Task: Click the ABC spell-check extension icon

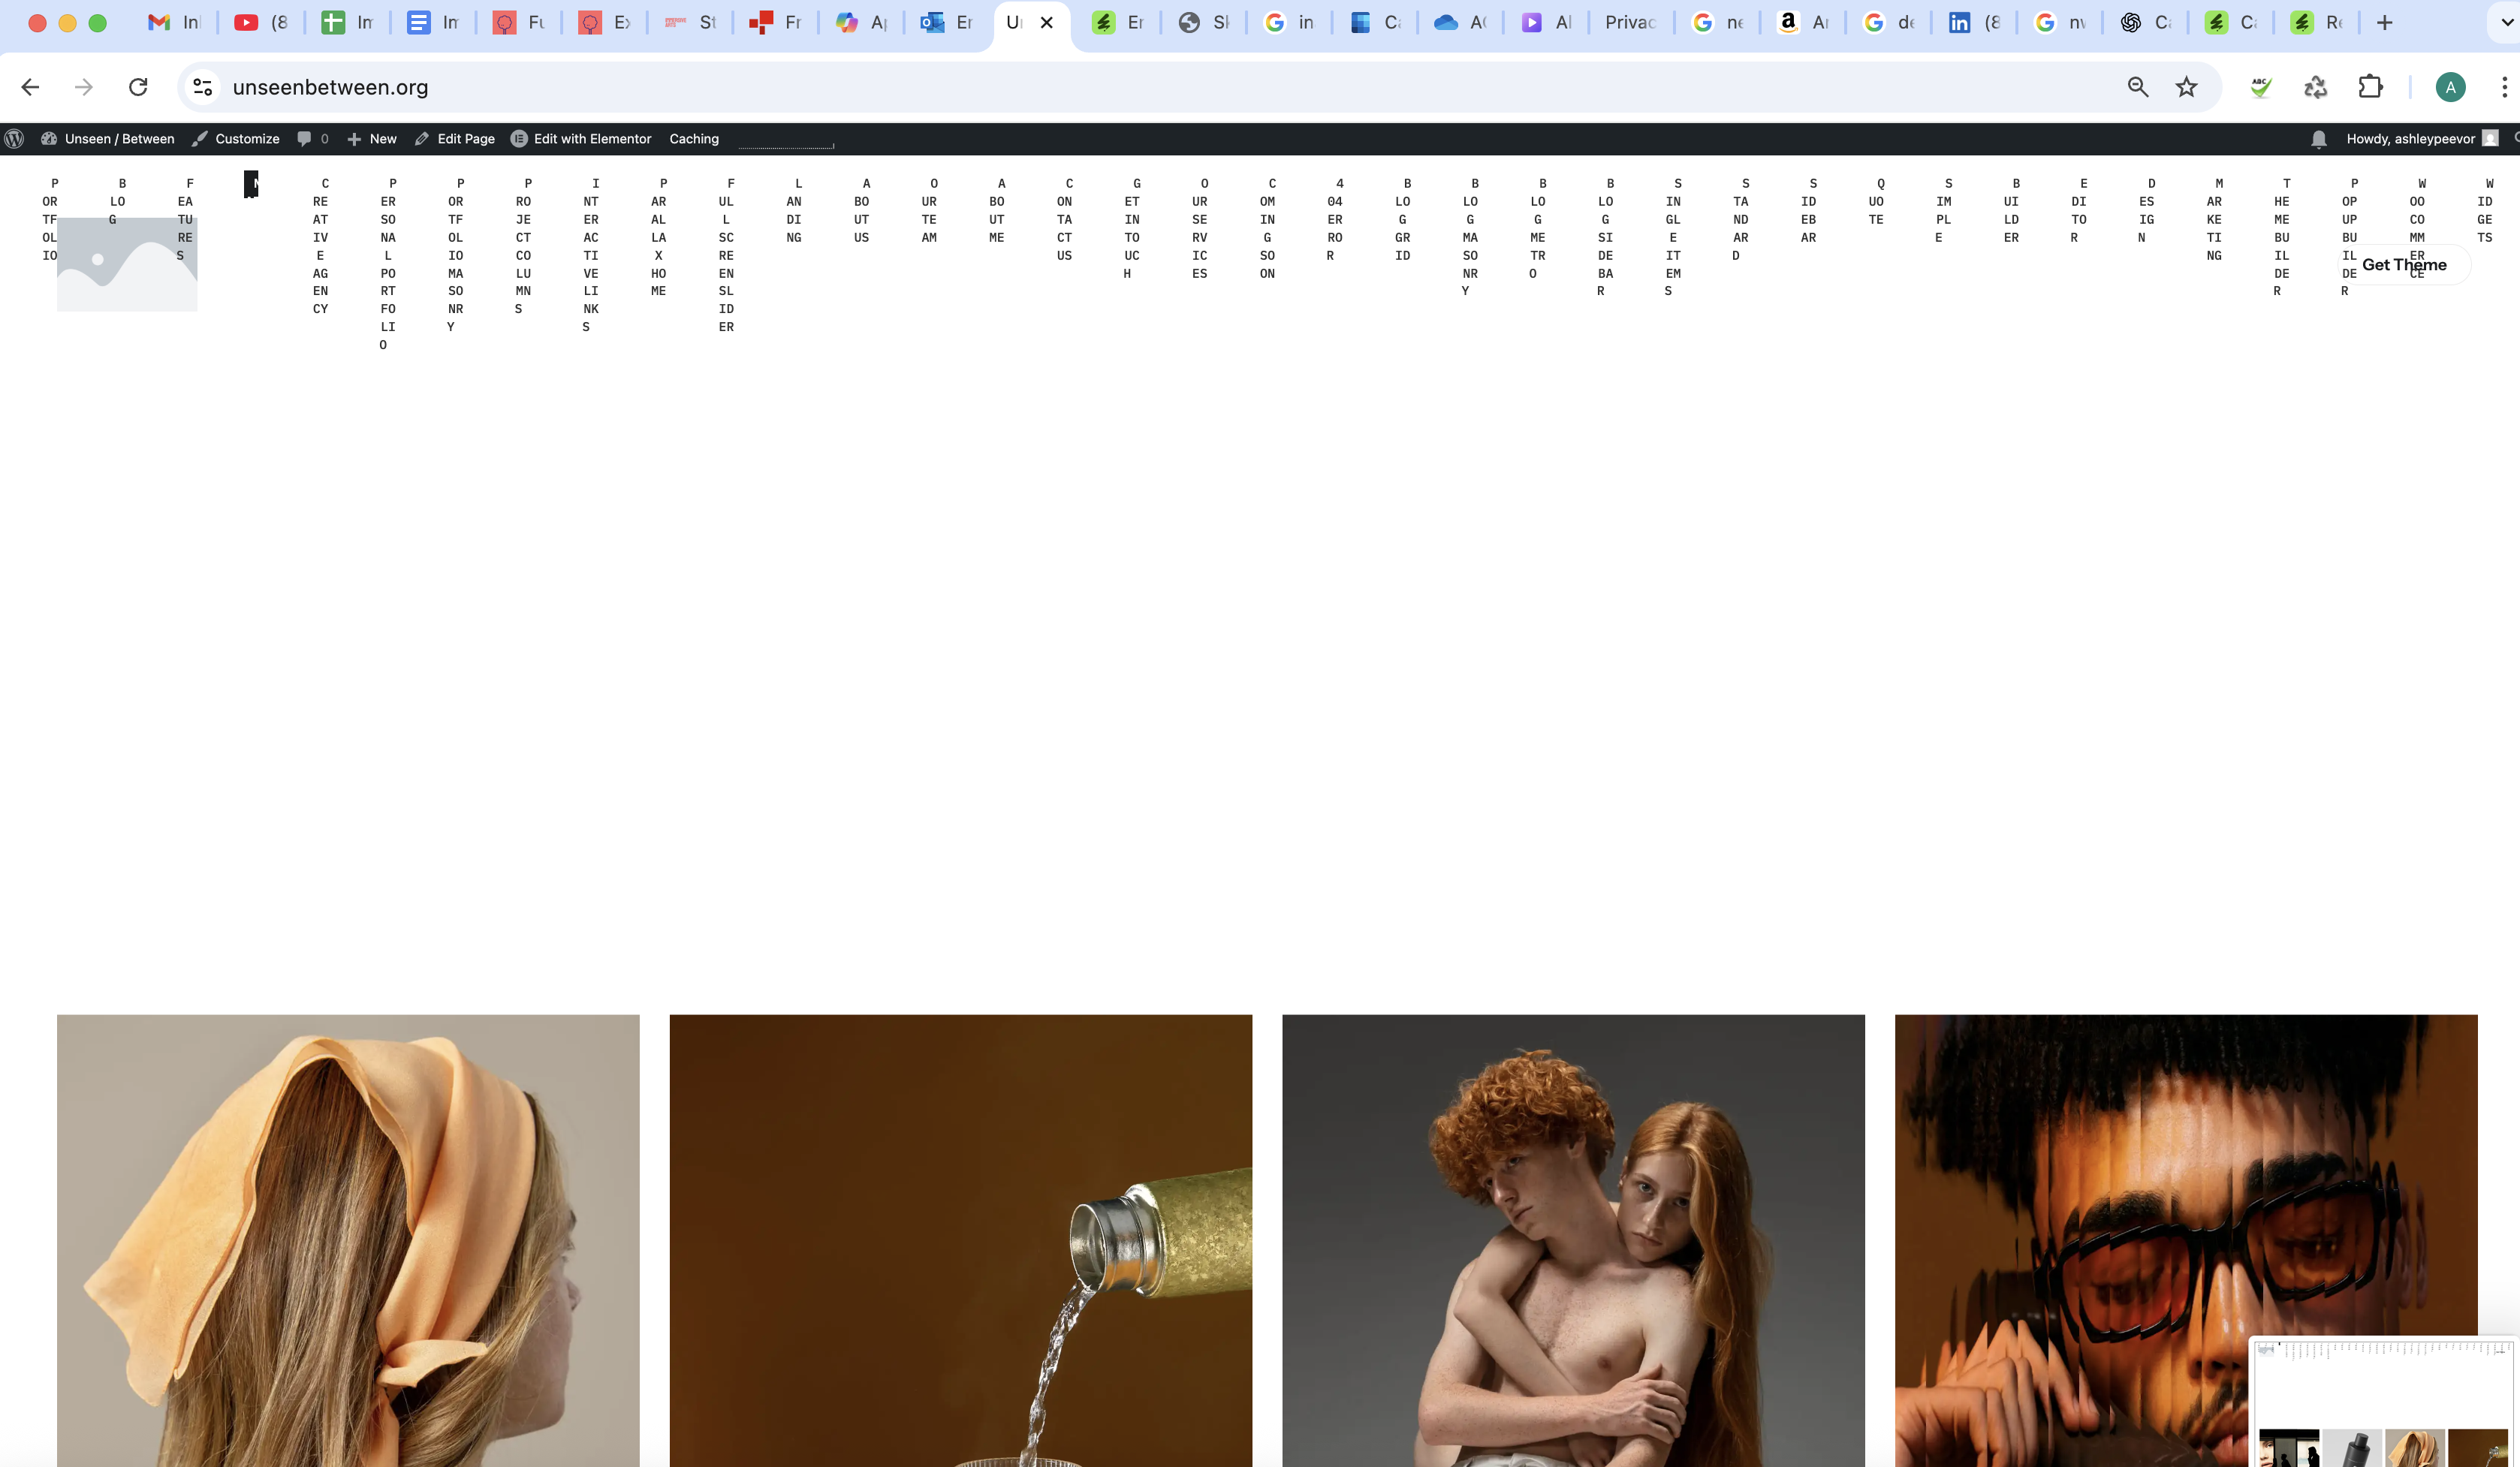Action: [2260, 87]
